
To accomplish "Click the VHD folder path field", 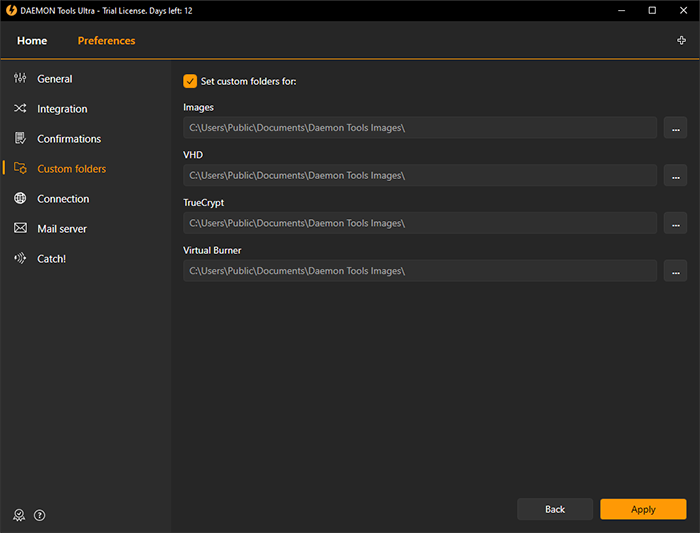I will pyautogui.click(x=420, y=175).
